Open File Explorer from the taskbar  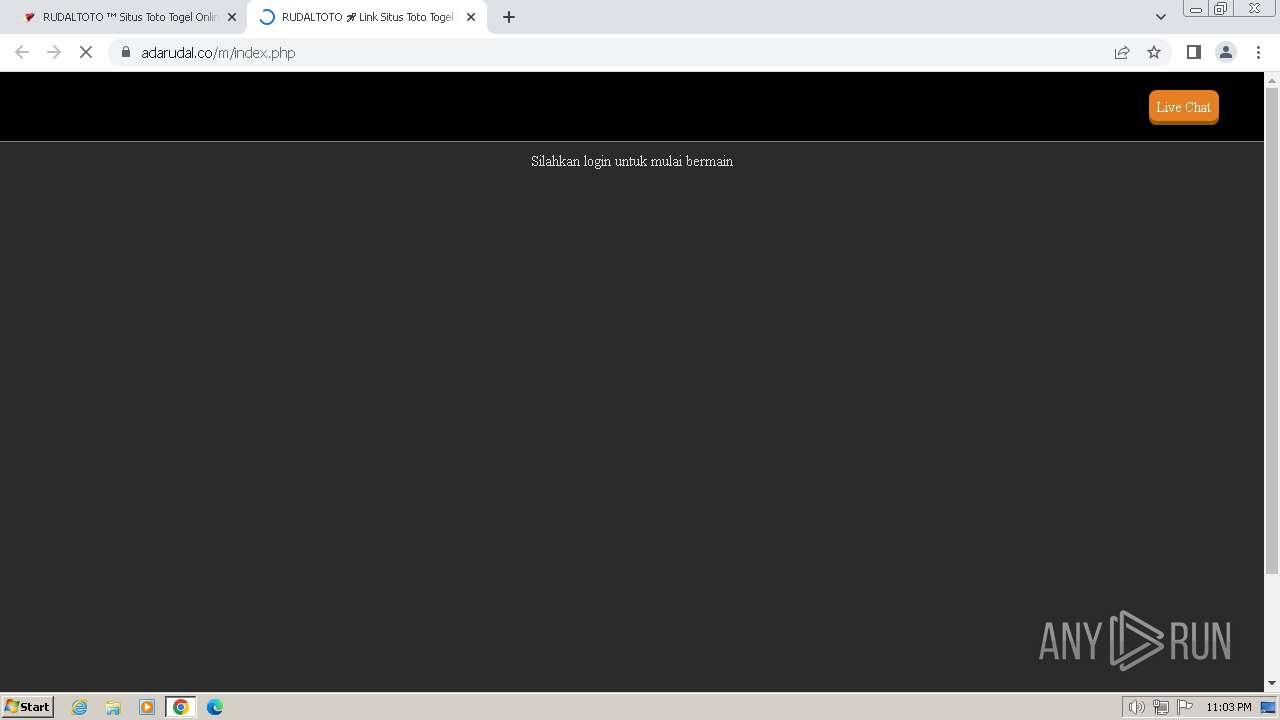[x=113, y=707]
